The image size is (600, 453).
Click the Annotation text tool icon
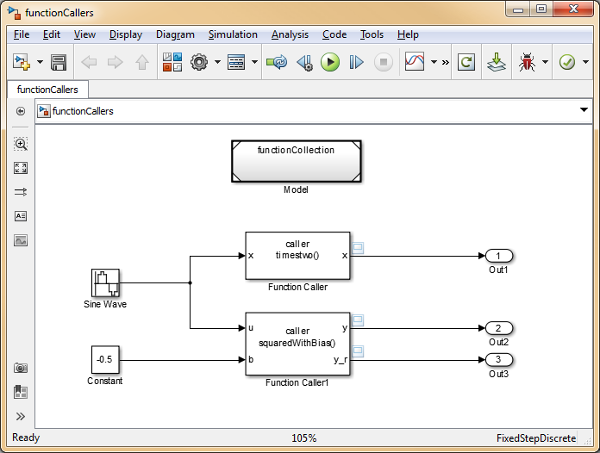pyautogui.click(x=21, y=216)
